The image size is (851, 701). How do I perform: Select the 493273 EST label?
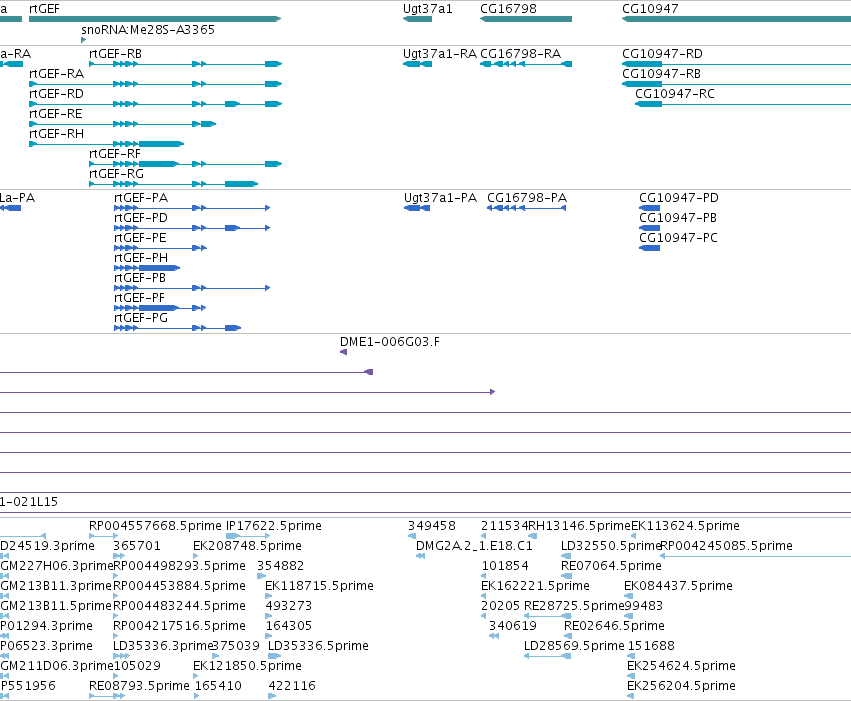click(x=289, y=606)
